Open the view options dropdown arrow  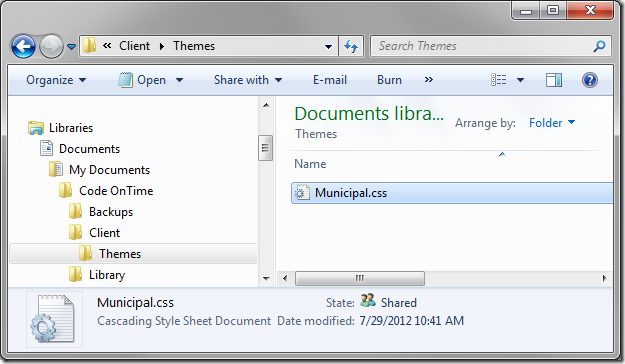pos(520,80)
